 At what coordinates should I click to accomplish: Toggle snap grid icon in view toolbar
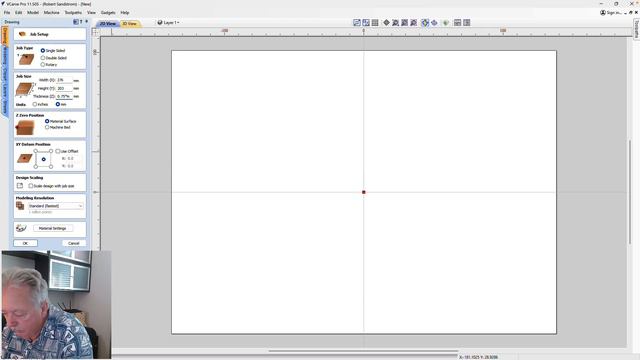click(x=375, y=23)
